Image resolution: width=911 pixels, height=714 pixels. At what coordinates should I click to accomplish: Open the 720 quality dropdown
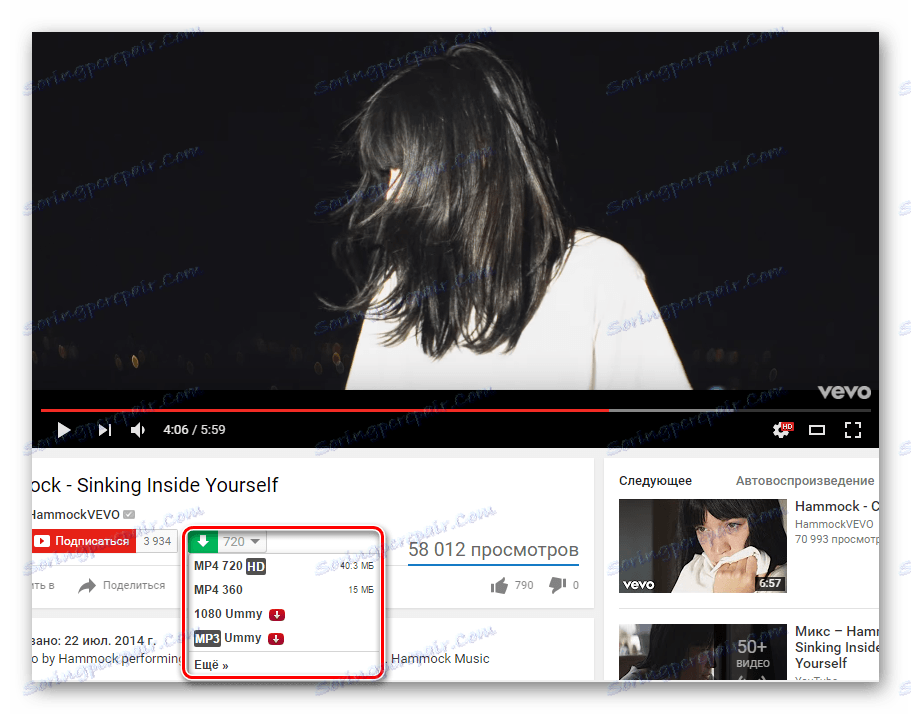point(242,541)
